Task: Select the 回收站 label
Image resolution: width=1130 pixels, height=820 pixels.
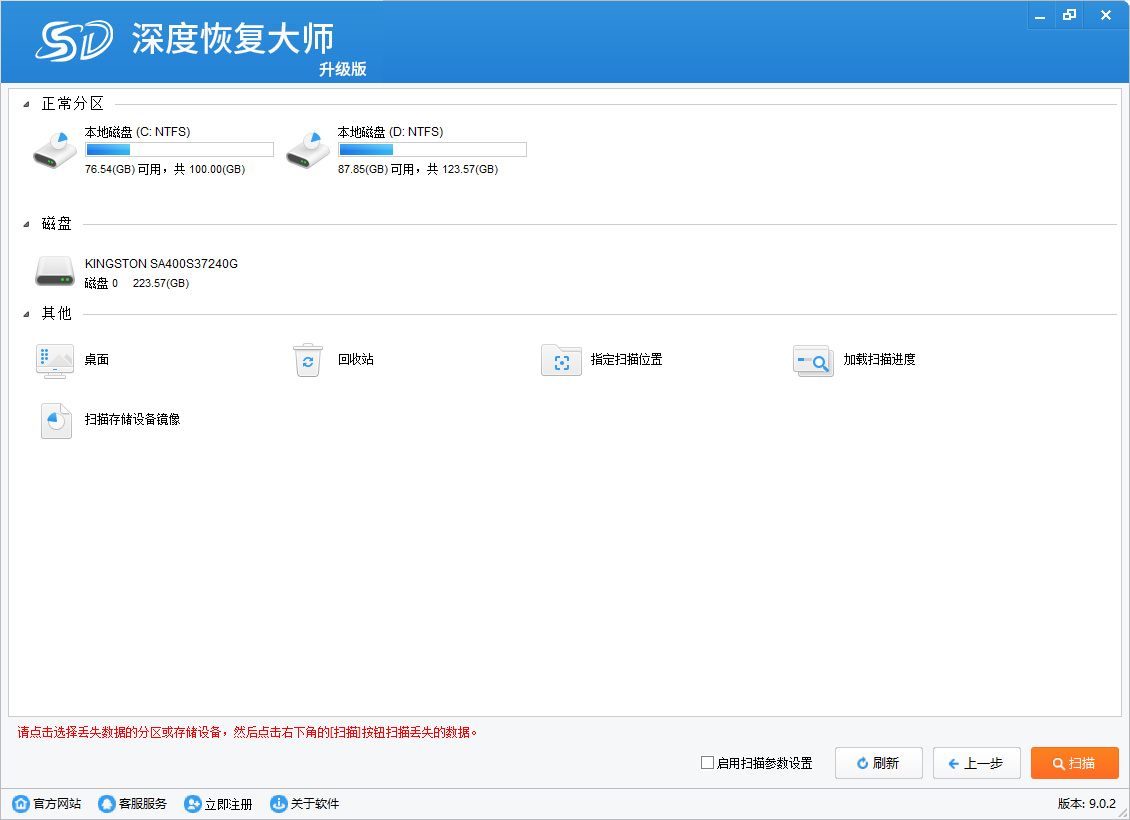Action: (x=356, y=360)
